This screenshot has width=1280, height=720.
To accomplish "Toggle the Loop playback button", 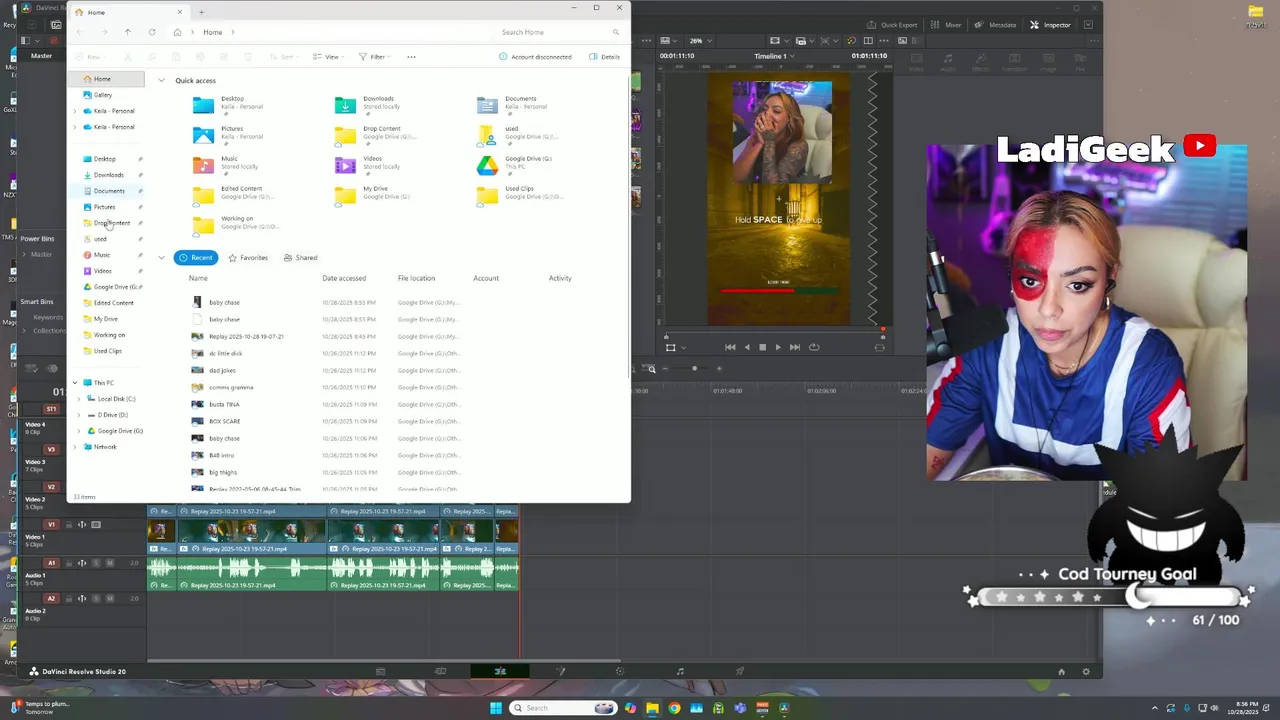I will coord(814,347).
